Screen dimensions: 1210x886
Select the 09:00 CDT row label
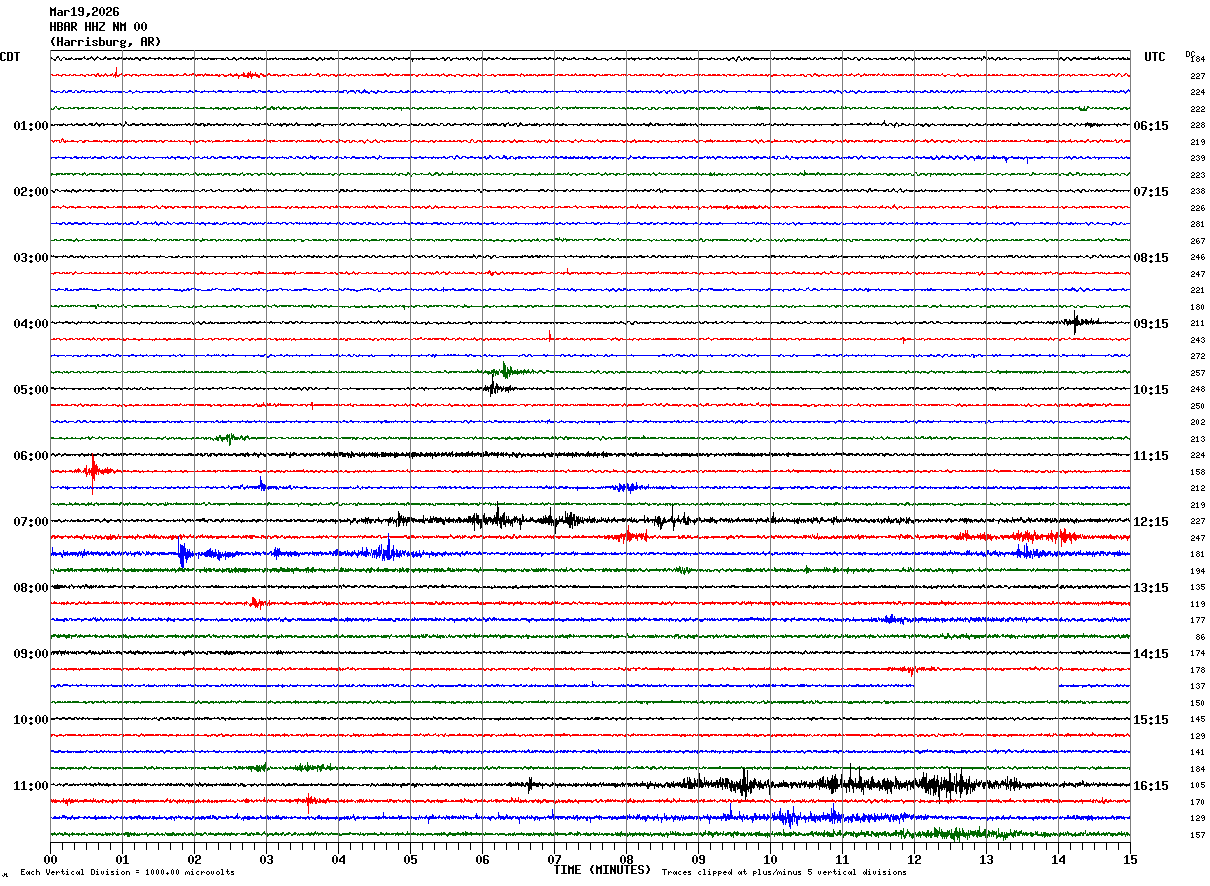coord(31,654)
